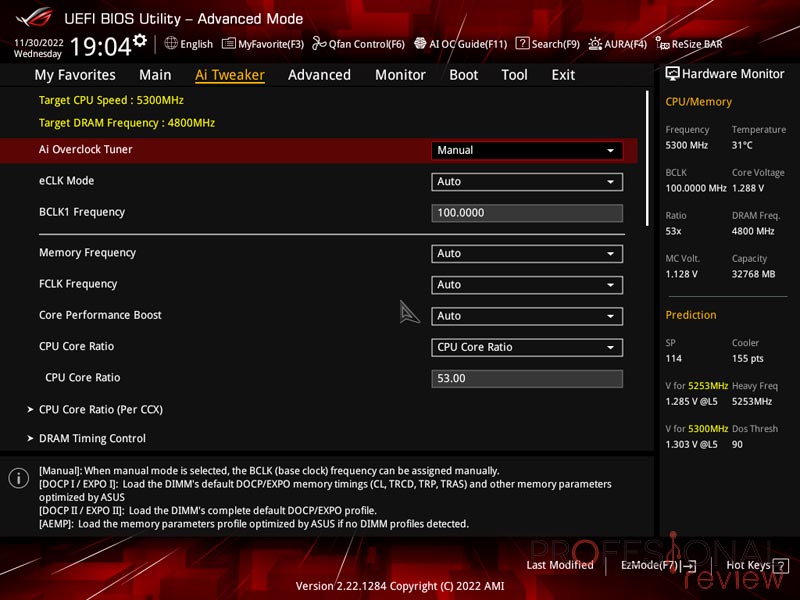
Task: Click the English language globe icon
Action: click(x=171, y=43)
